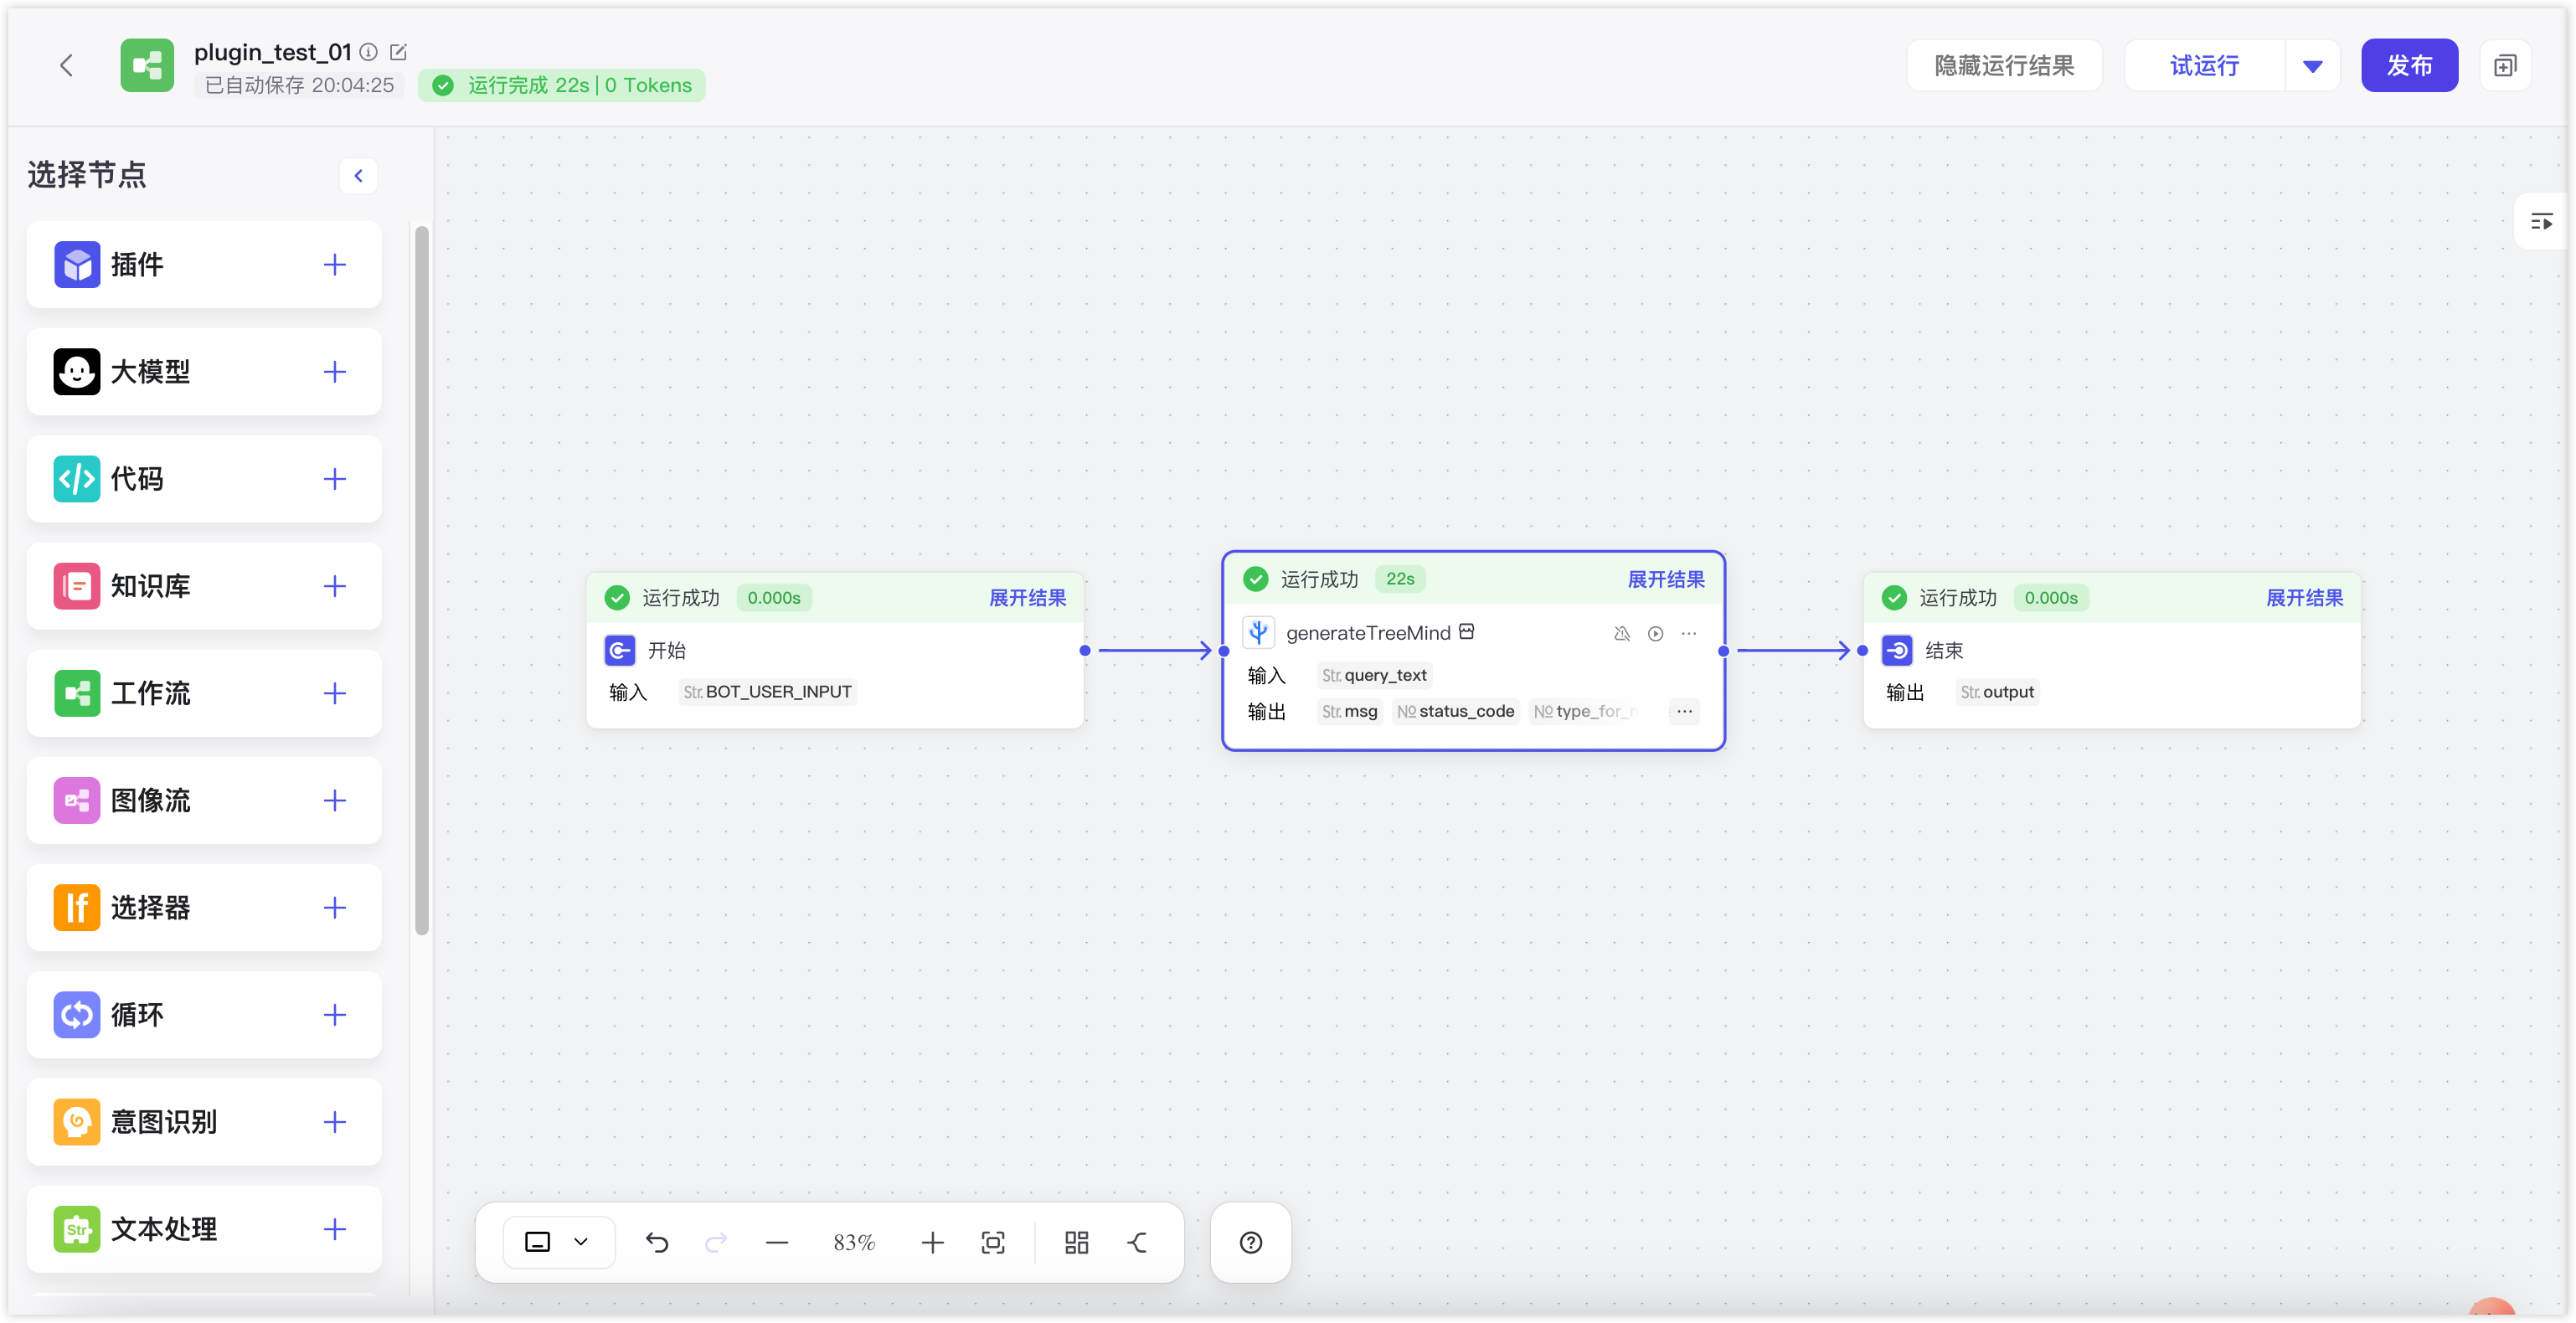Toggle the right side panel icon
The image size is (2576, 1323).
2541,221
